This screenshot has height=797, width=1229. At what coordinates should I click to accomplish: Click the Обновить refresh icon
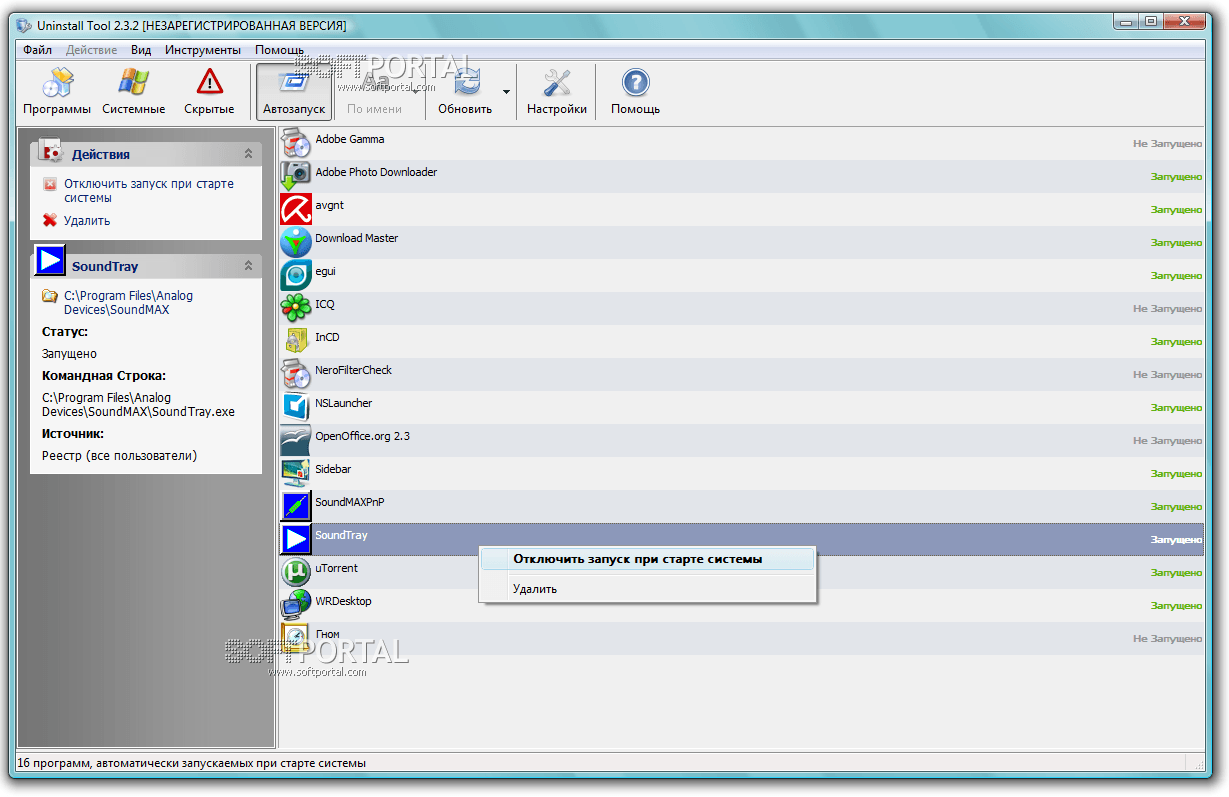click(x=465, y=83)
